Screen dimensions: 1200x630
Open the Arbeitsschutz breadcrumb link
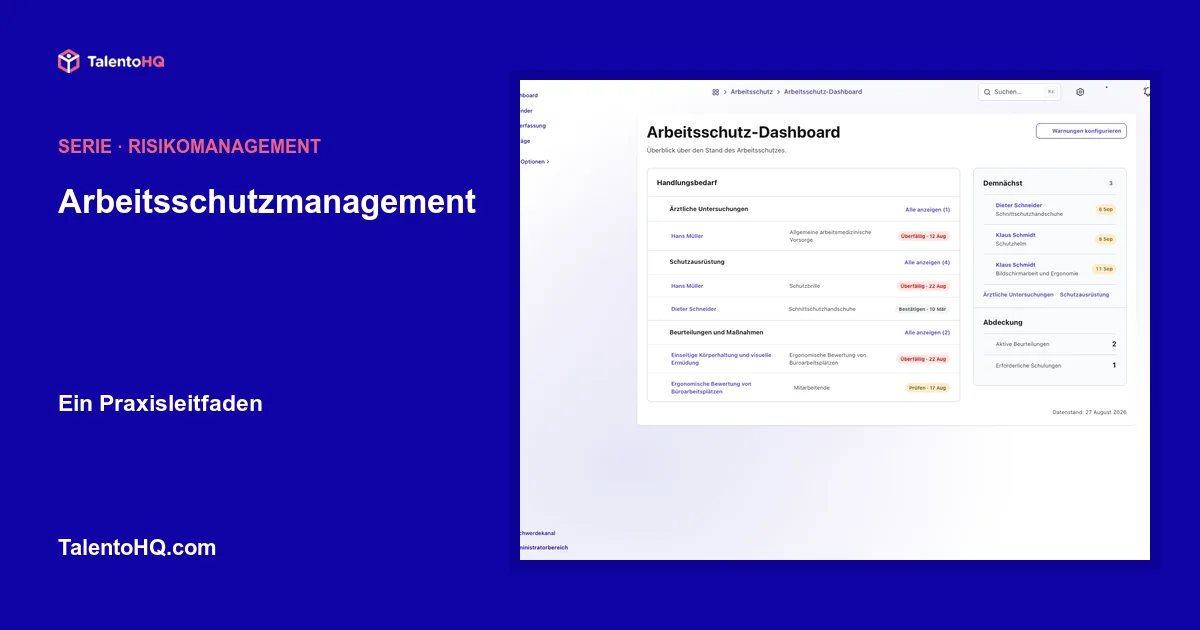pyautogui.click(x=751, y=92)
